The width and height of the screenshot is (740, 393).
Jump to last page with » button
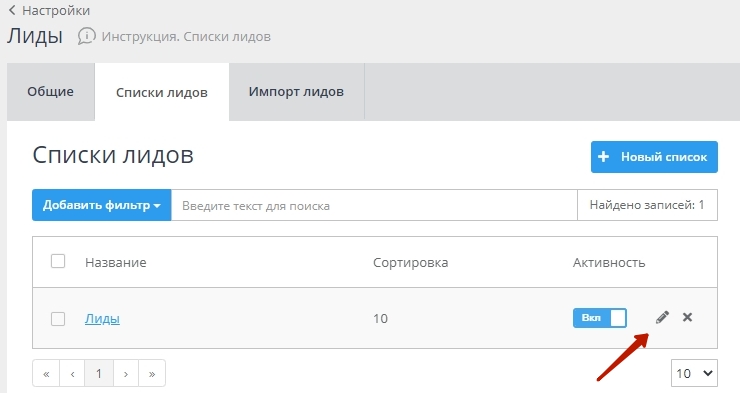pyautogui.click(x=152, y=374)
